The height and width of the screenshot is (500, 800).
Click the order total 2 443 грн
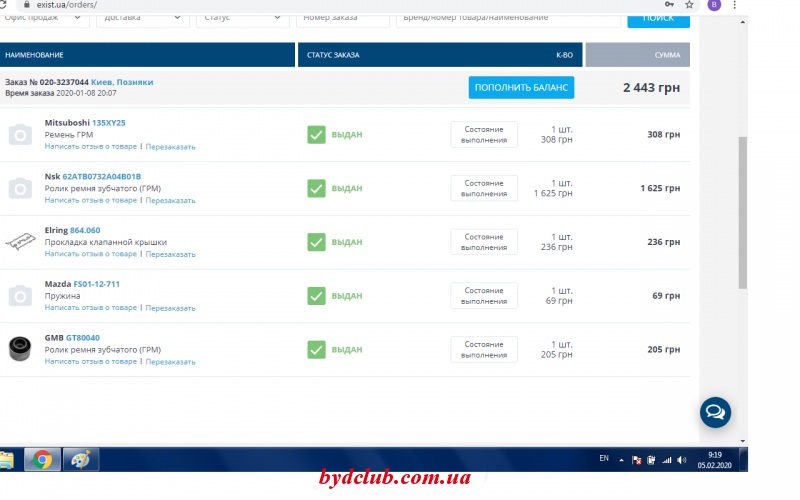click(652, 88)
